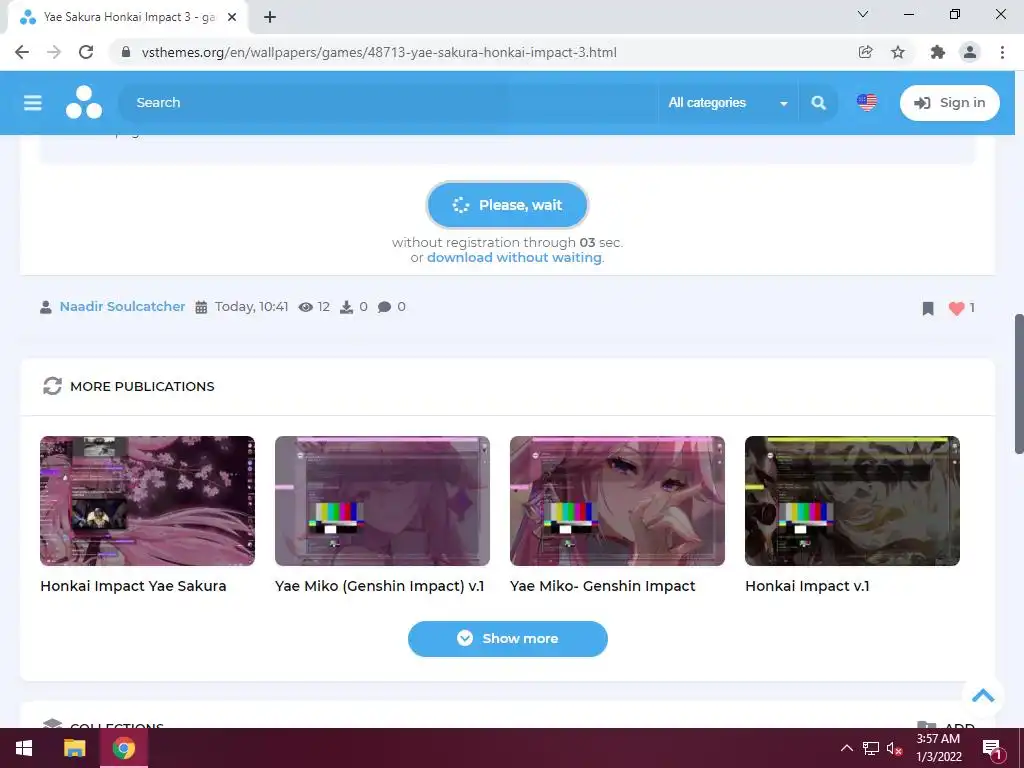
Task: Open the download without waiting link
Action: click(514, 257)
